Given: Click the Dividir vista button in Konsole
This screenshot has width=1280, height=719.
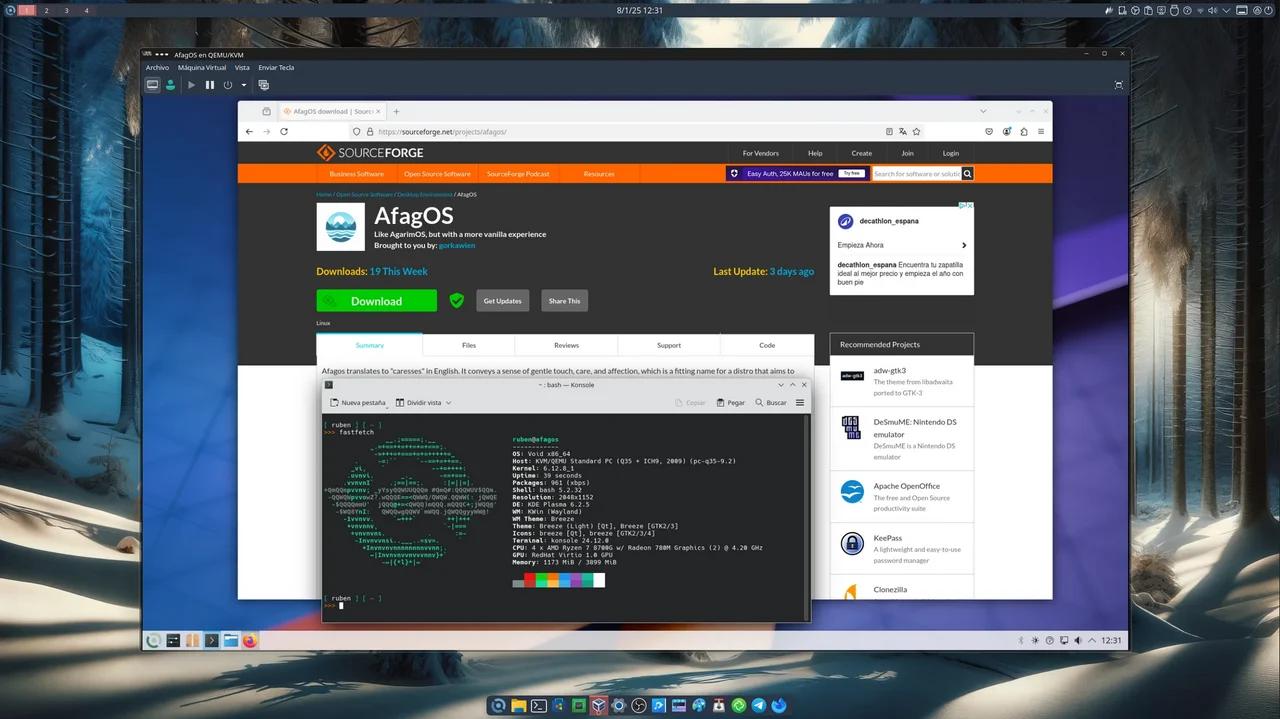Looking at the screenshot, I should pos(418,402).
